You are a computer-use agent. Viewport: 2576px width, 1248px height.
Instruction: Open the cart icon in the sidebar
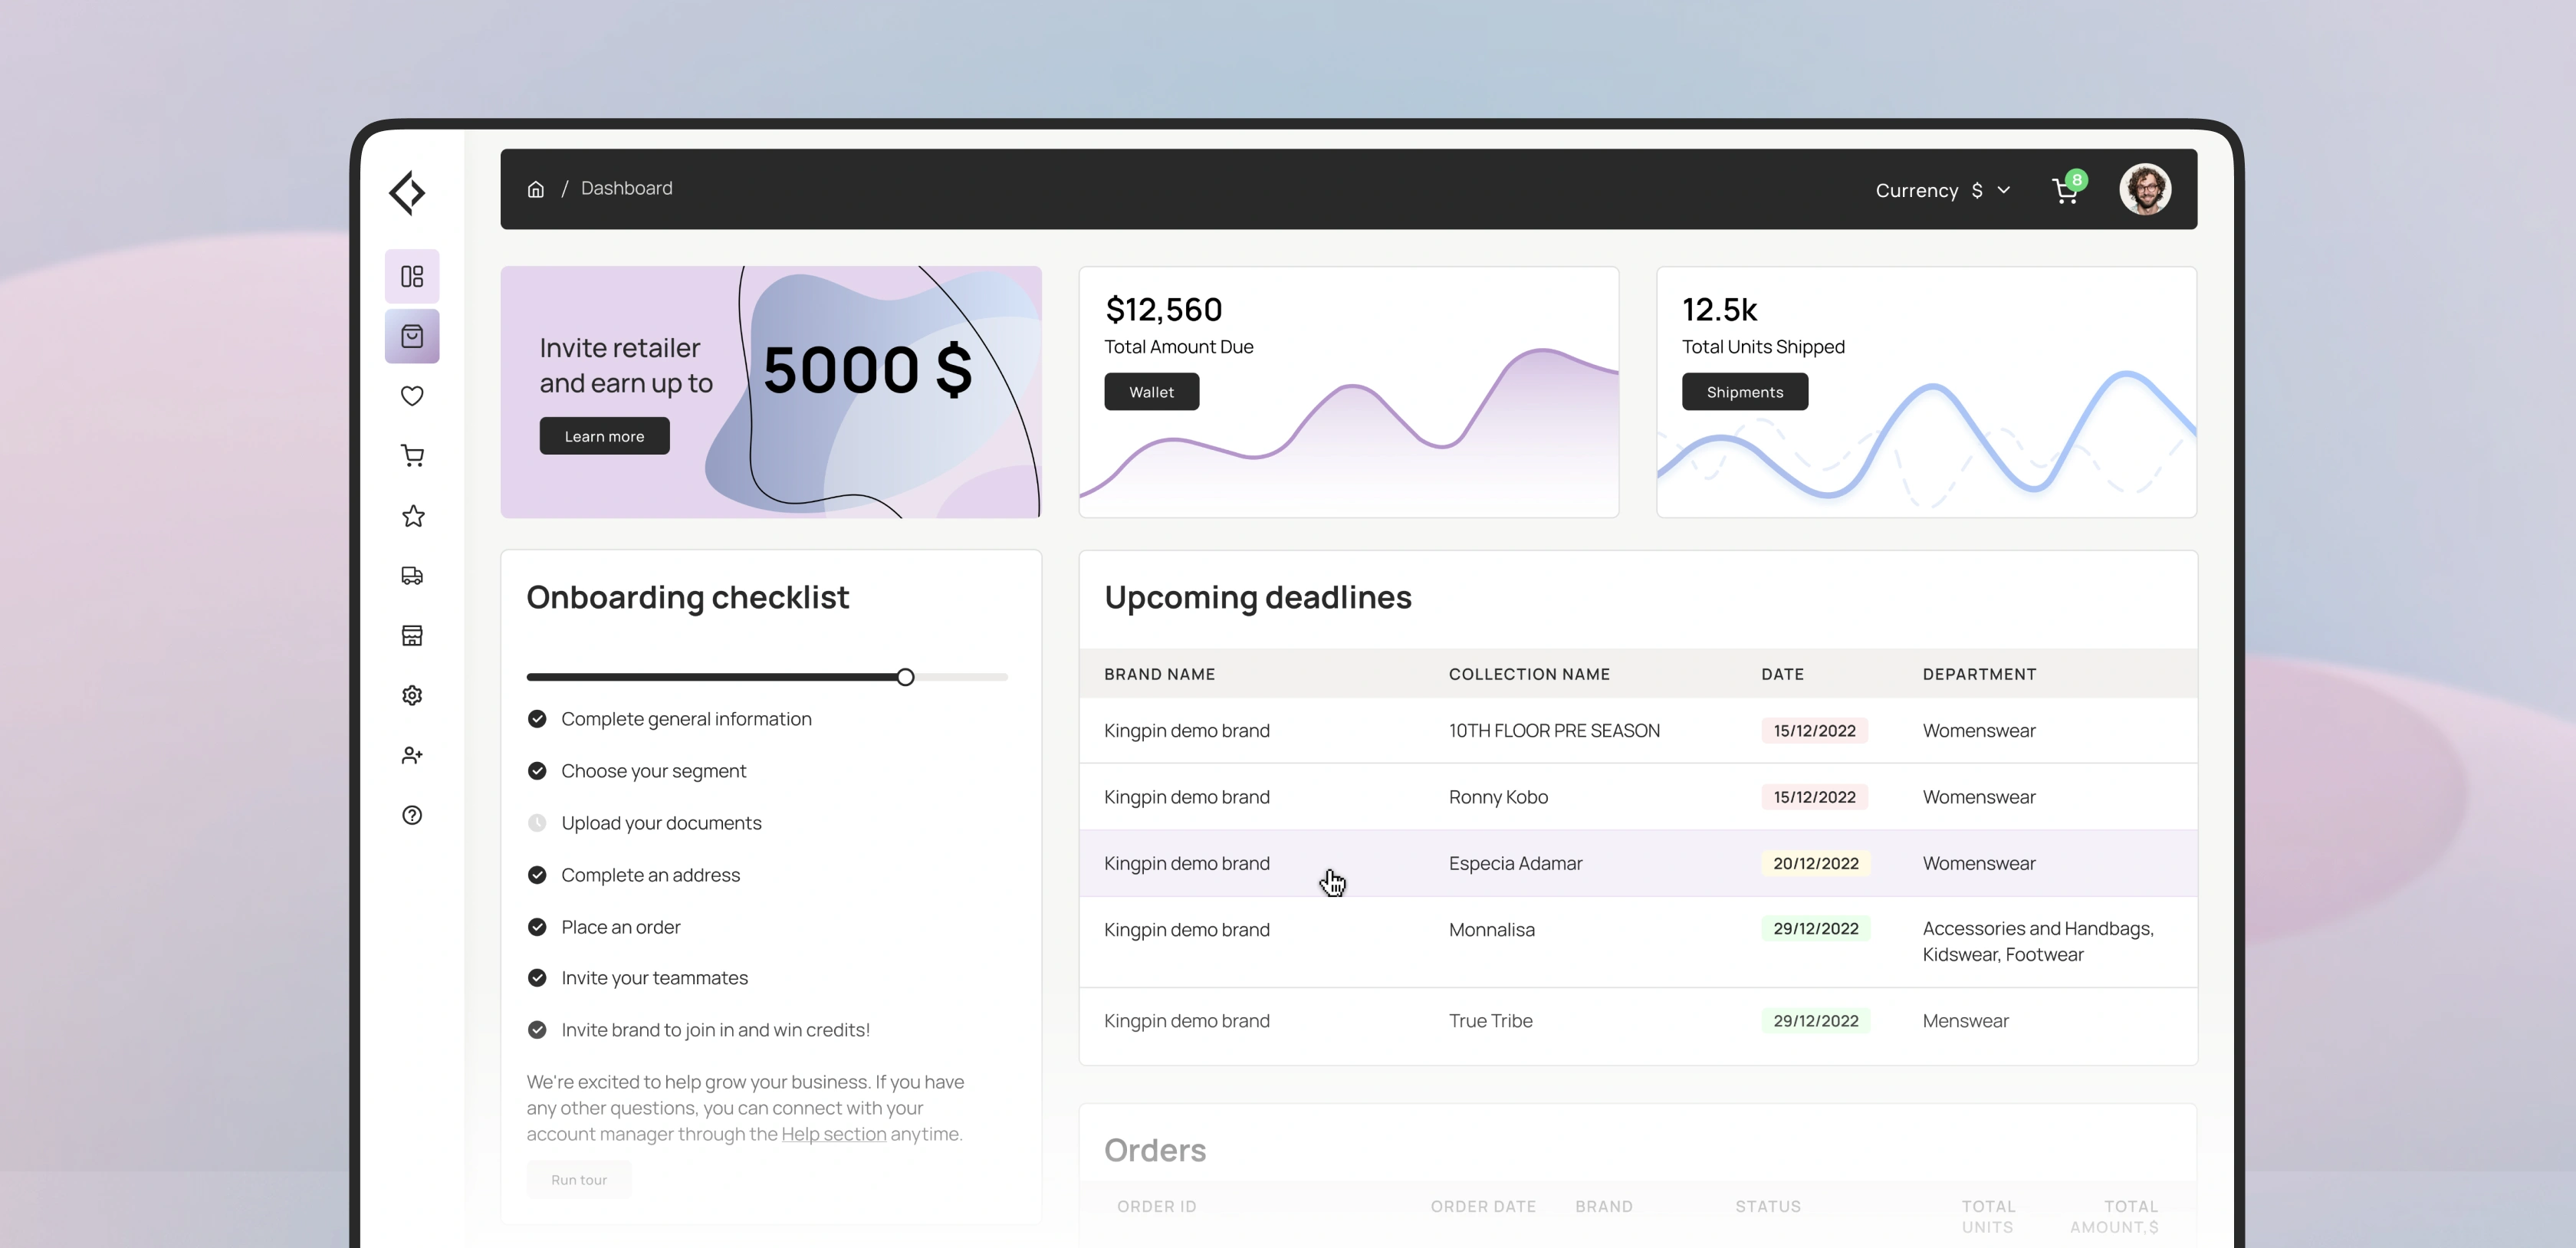412,456
